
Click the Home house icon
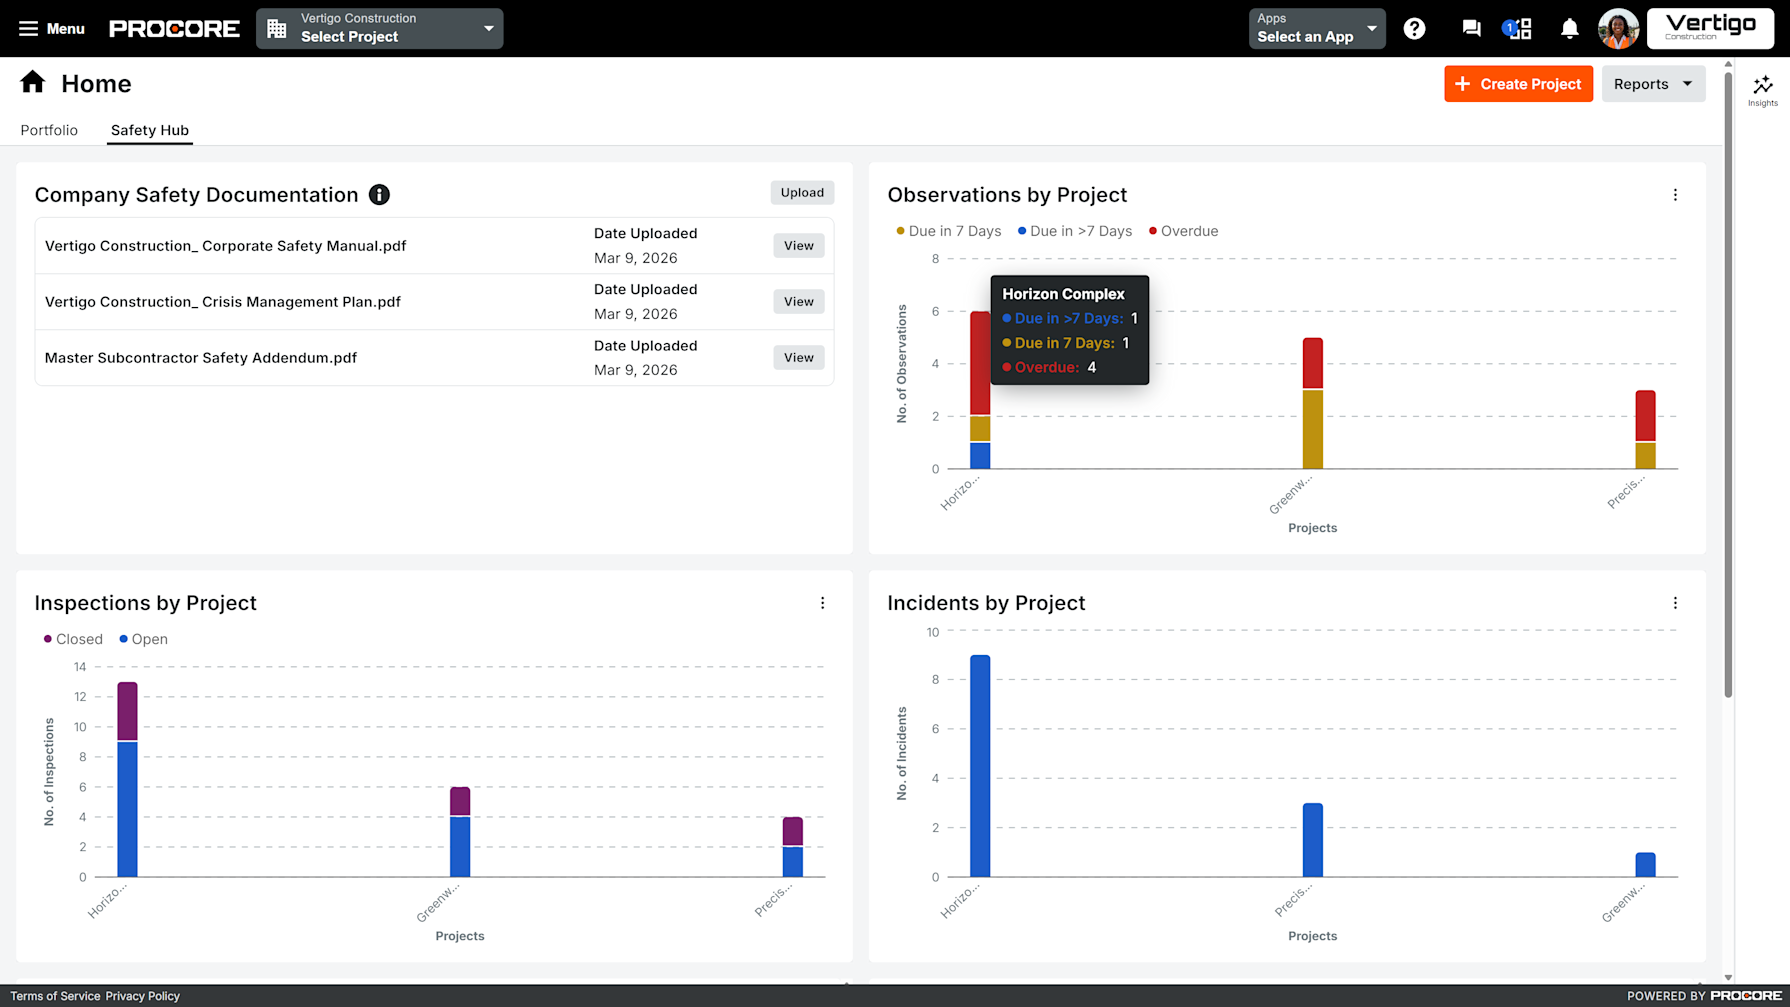[32, 82]
